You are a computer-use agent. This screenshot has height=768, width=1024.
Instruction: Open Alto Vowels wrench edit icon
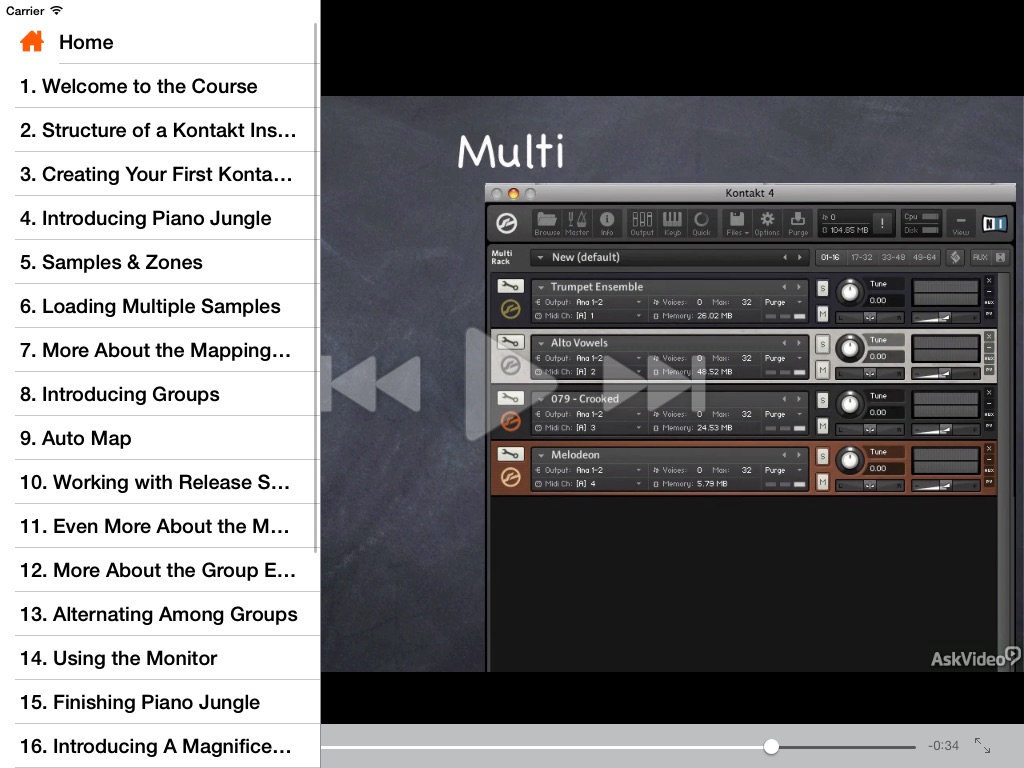[x=510, y=342]
